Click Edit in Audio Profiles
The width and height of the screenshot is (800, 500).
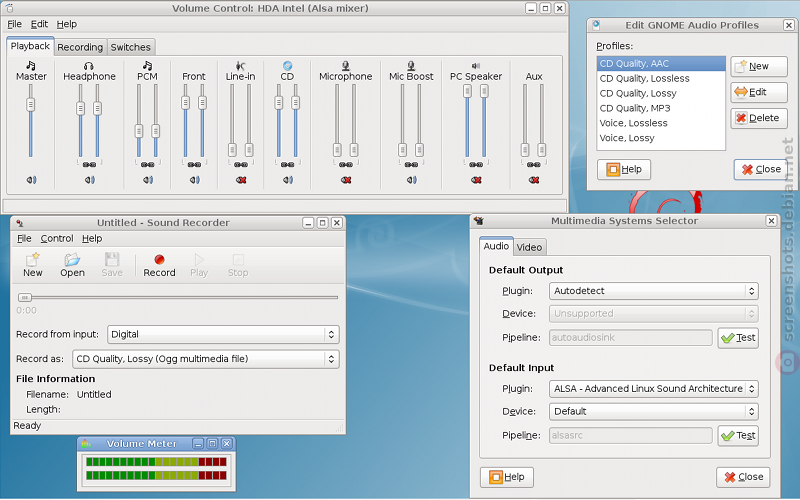pyautogui.click(x=759, y=92)
